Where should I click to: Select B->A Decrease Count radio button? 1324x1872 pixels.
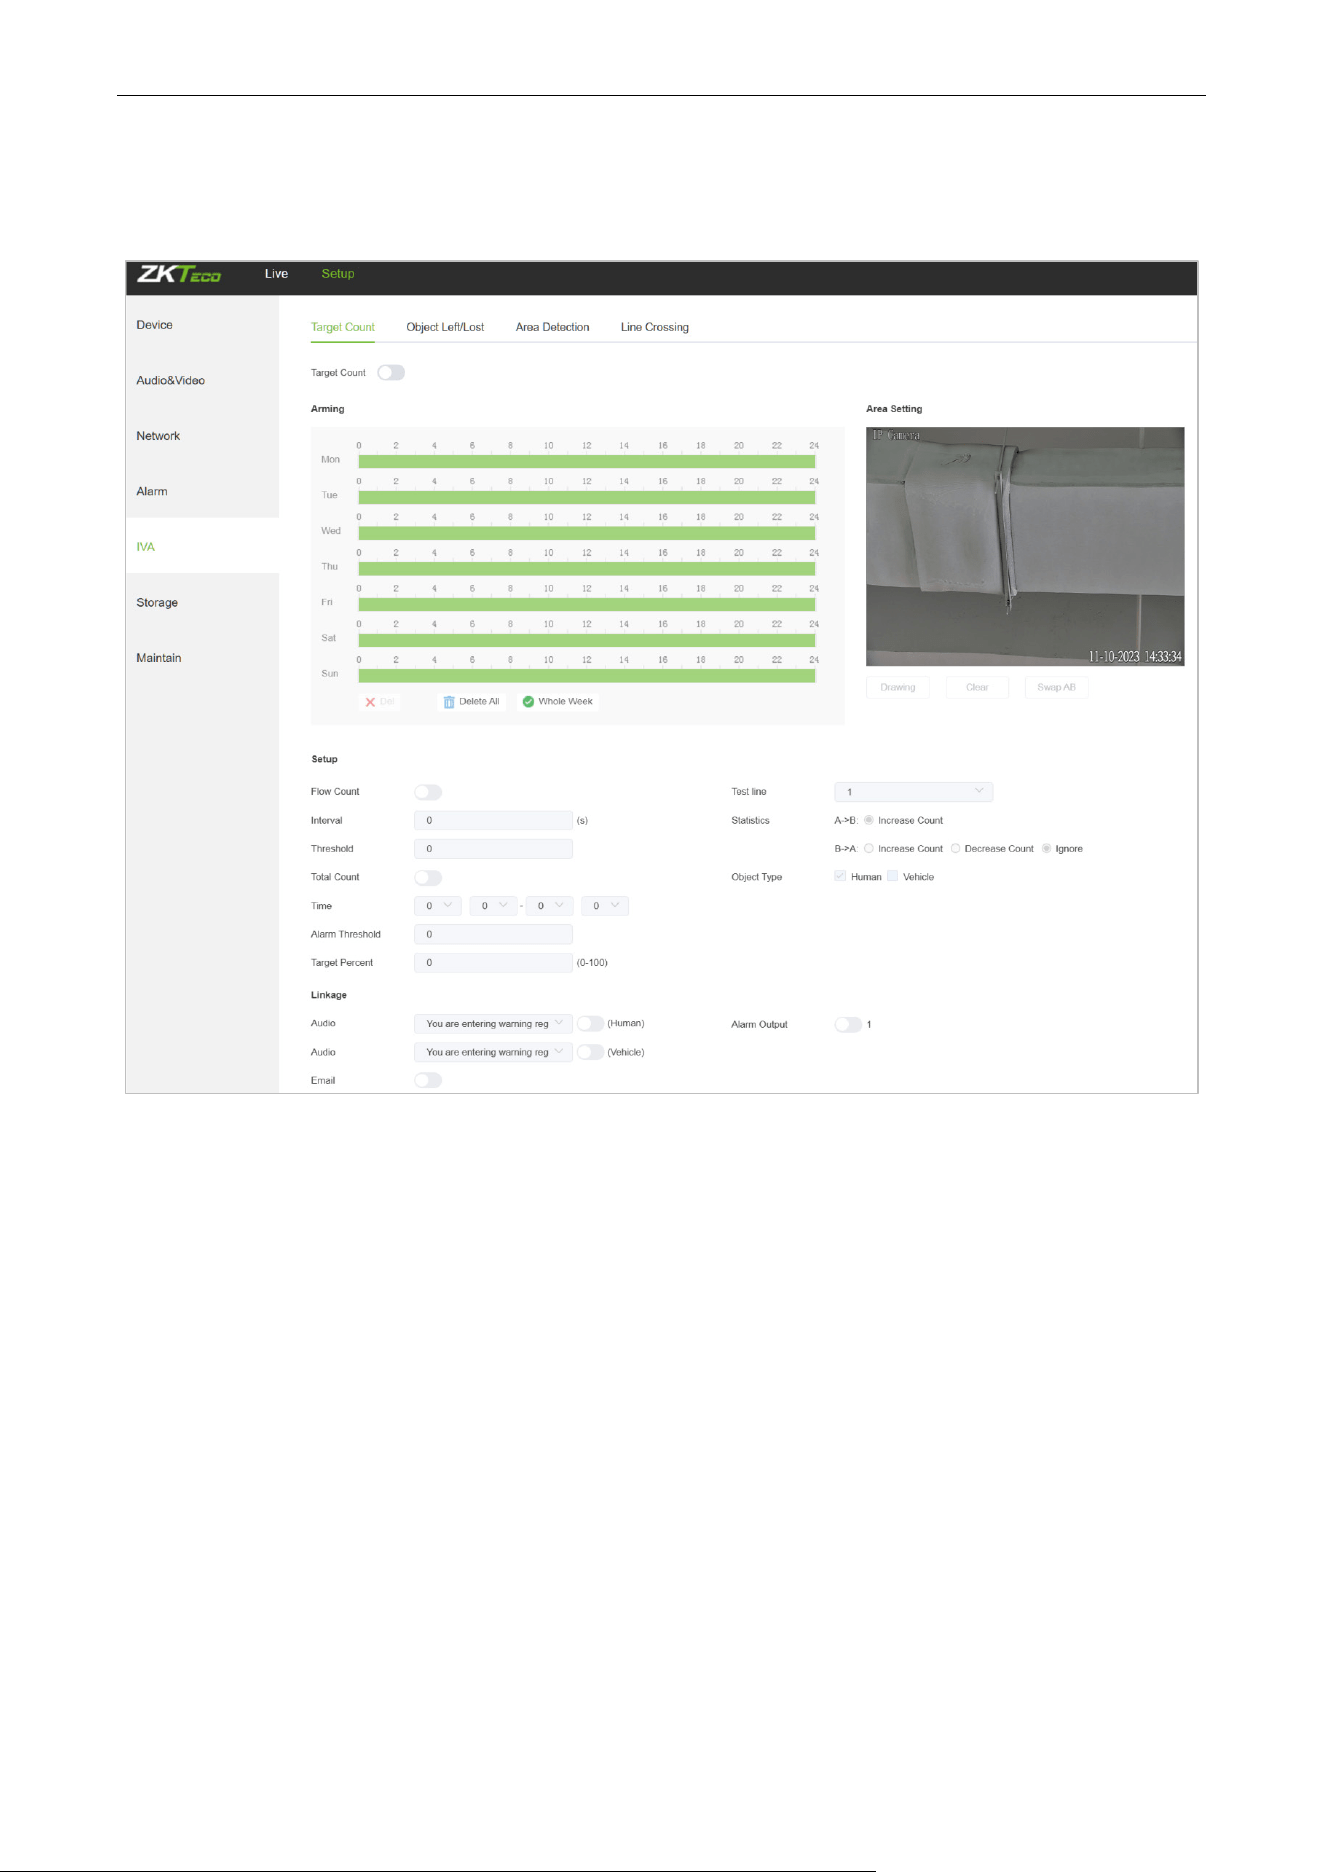pos(956,848)
